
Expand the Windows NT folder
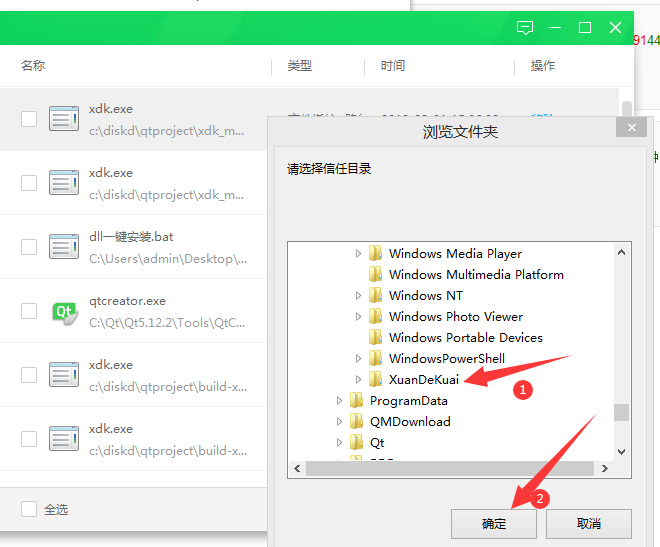[358, 296]
